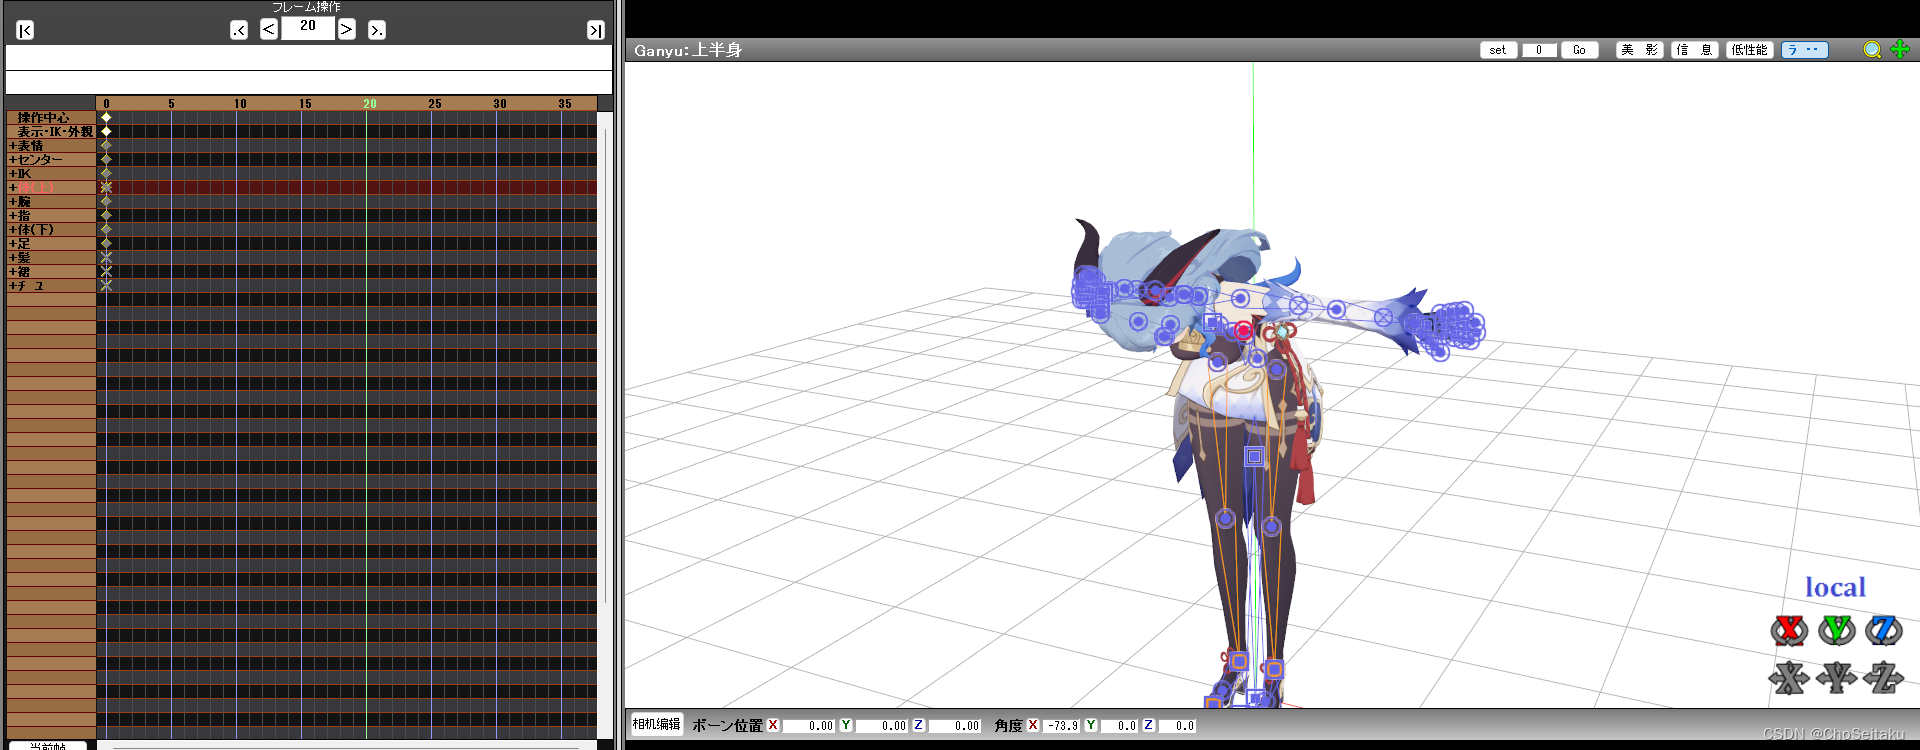The width and height of the screenshot is (1920, 750).
Task: Click the 相机编辑 camera edit button
Action: 657,724
